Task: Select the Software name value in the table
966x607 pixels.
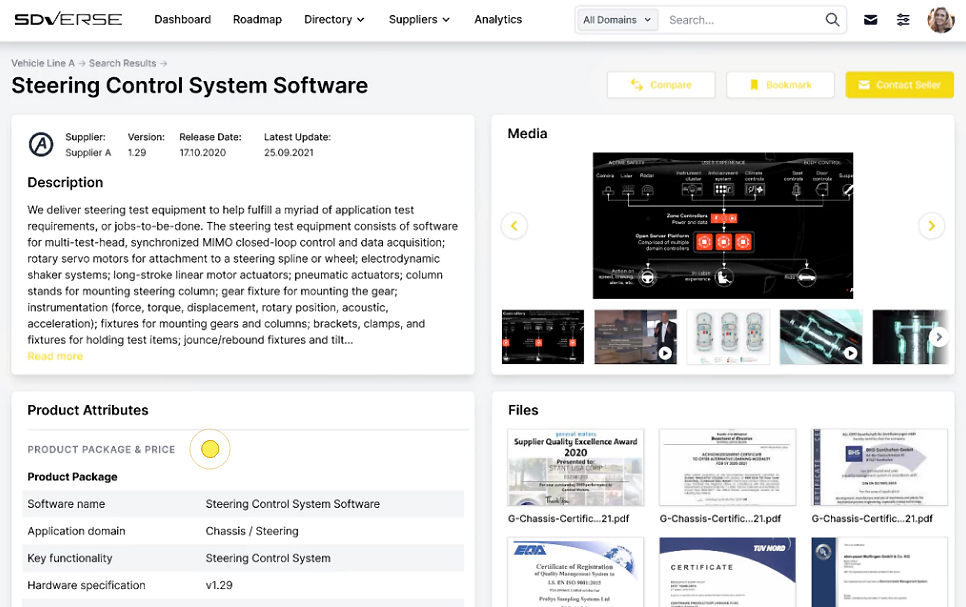Action: [293, 504]
